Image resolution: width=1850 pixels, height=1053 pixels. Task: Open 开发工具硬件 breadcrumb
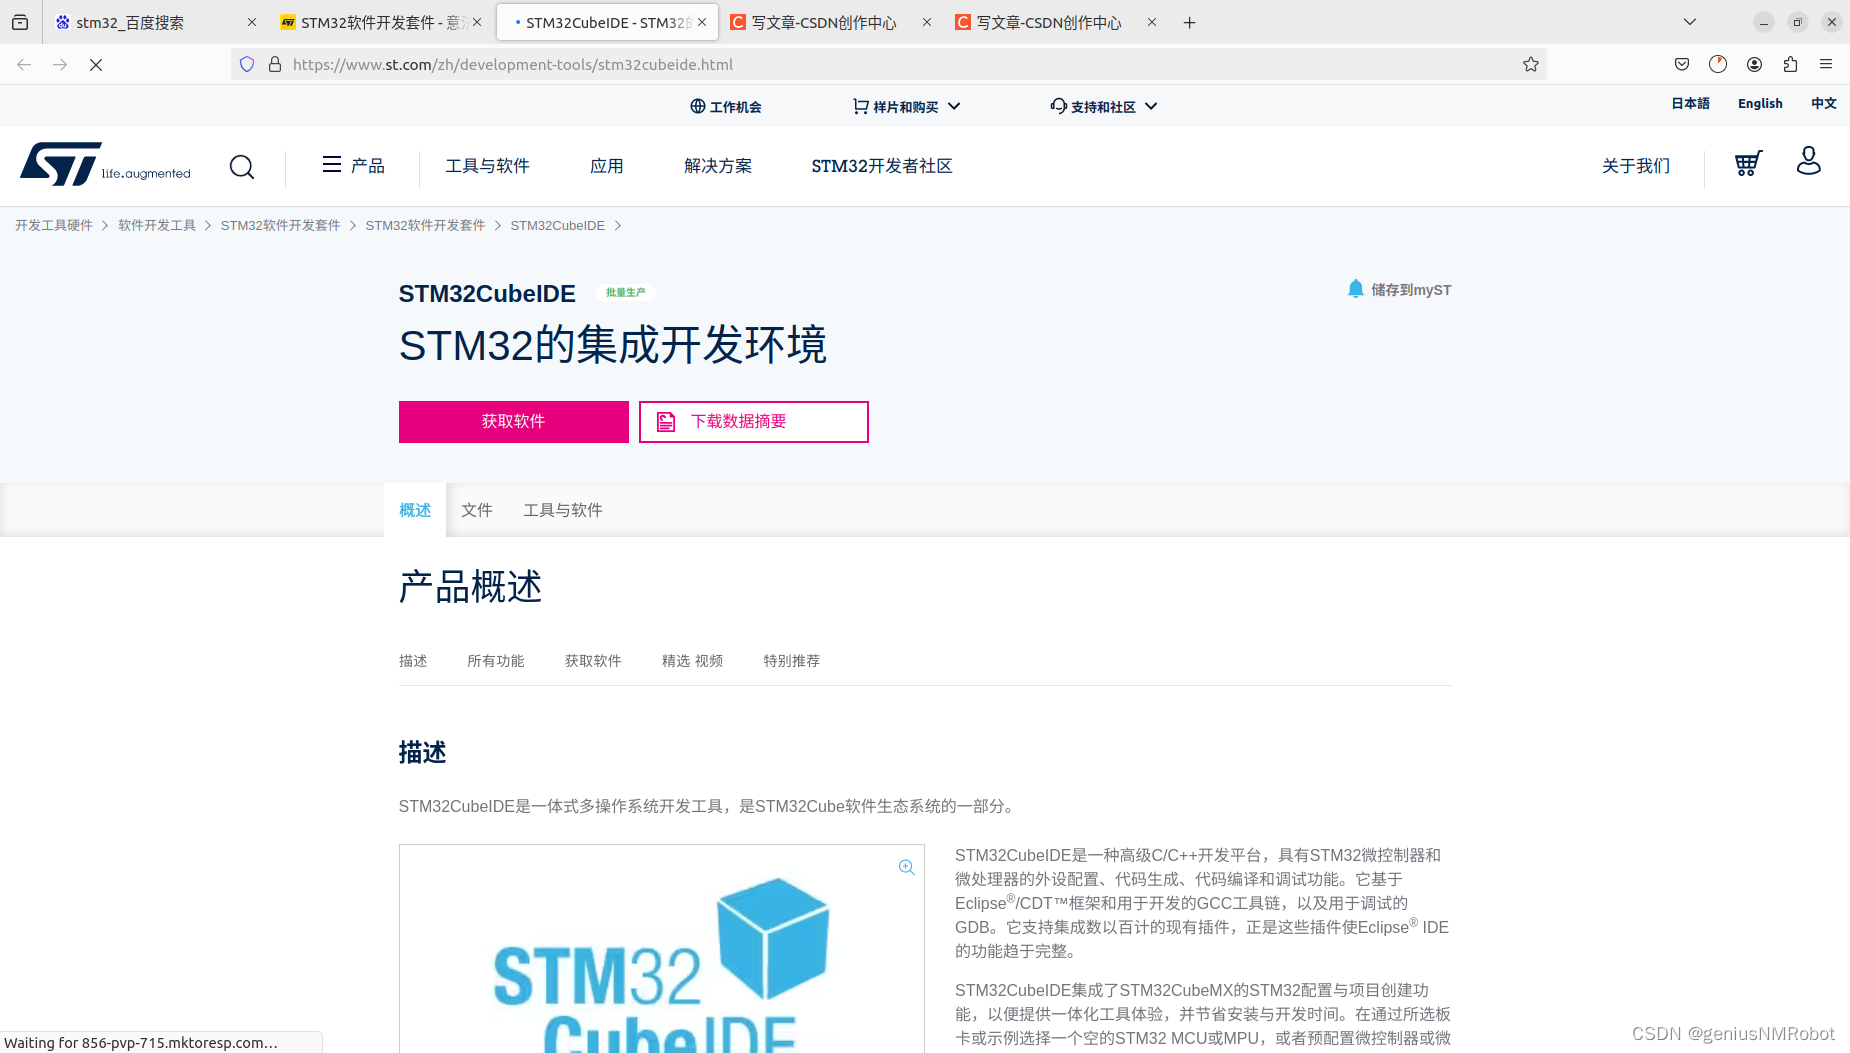[54, 226]
